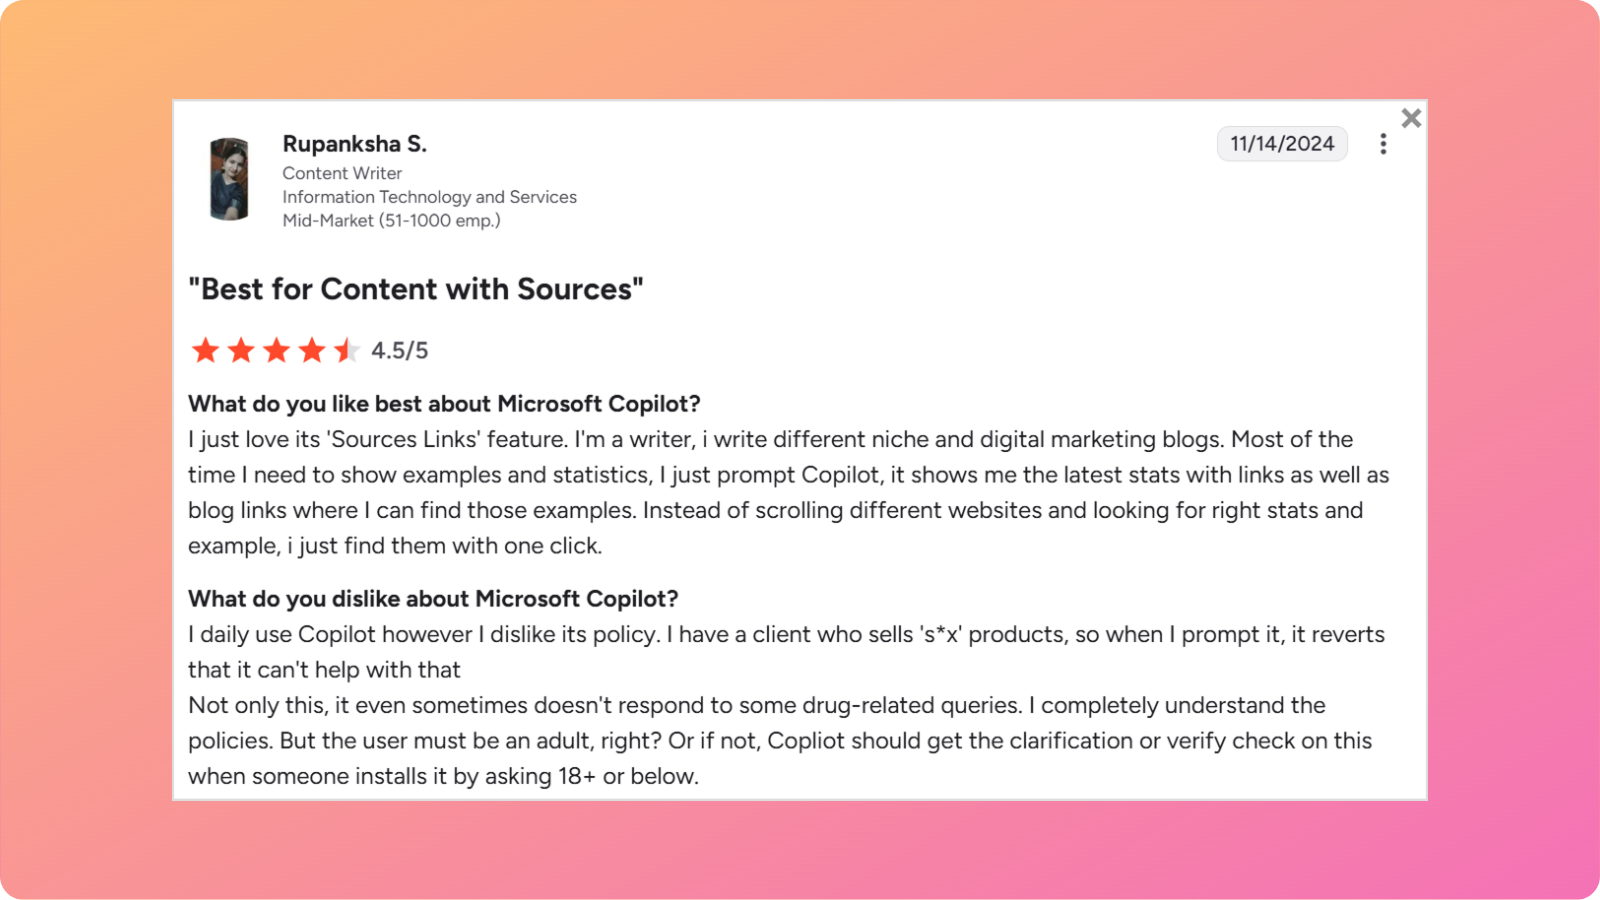This screenshot has width=1600, height=900.
Task: Click the third rating star
Action: pos(276,350)
